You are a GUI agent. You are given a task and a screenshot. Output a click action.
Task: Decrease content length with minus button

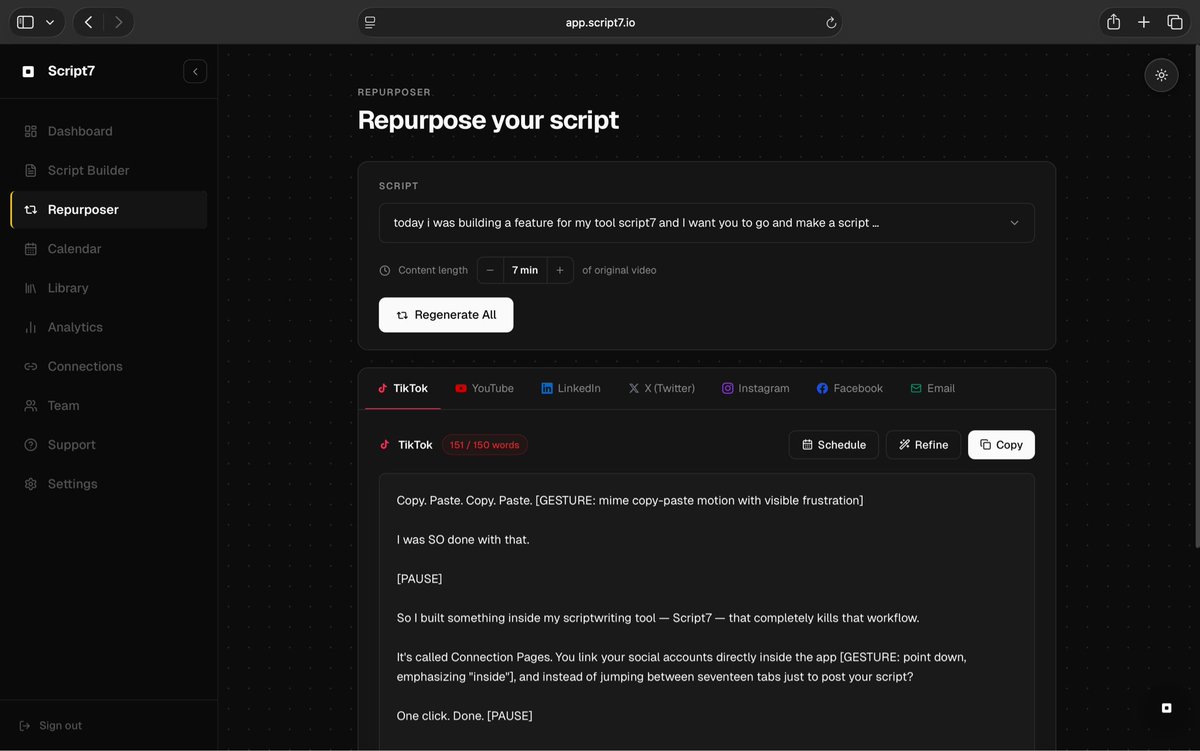[x=490, y=270]
